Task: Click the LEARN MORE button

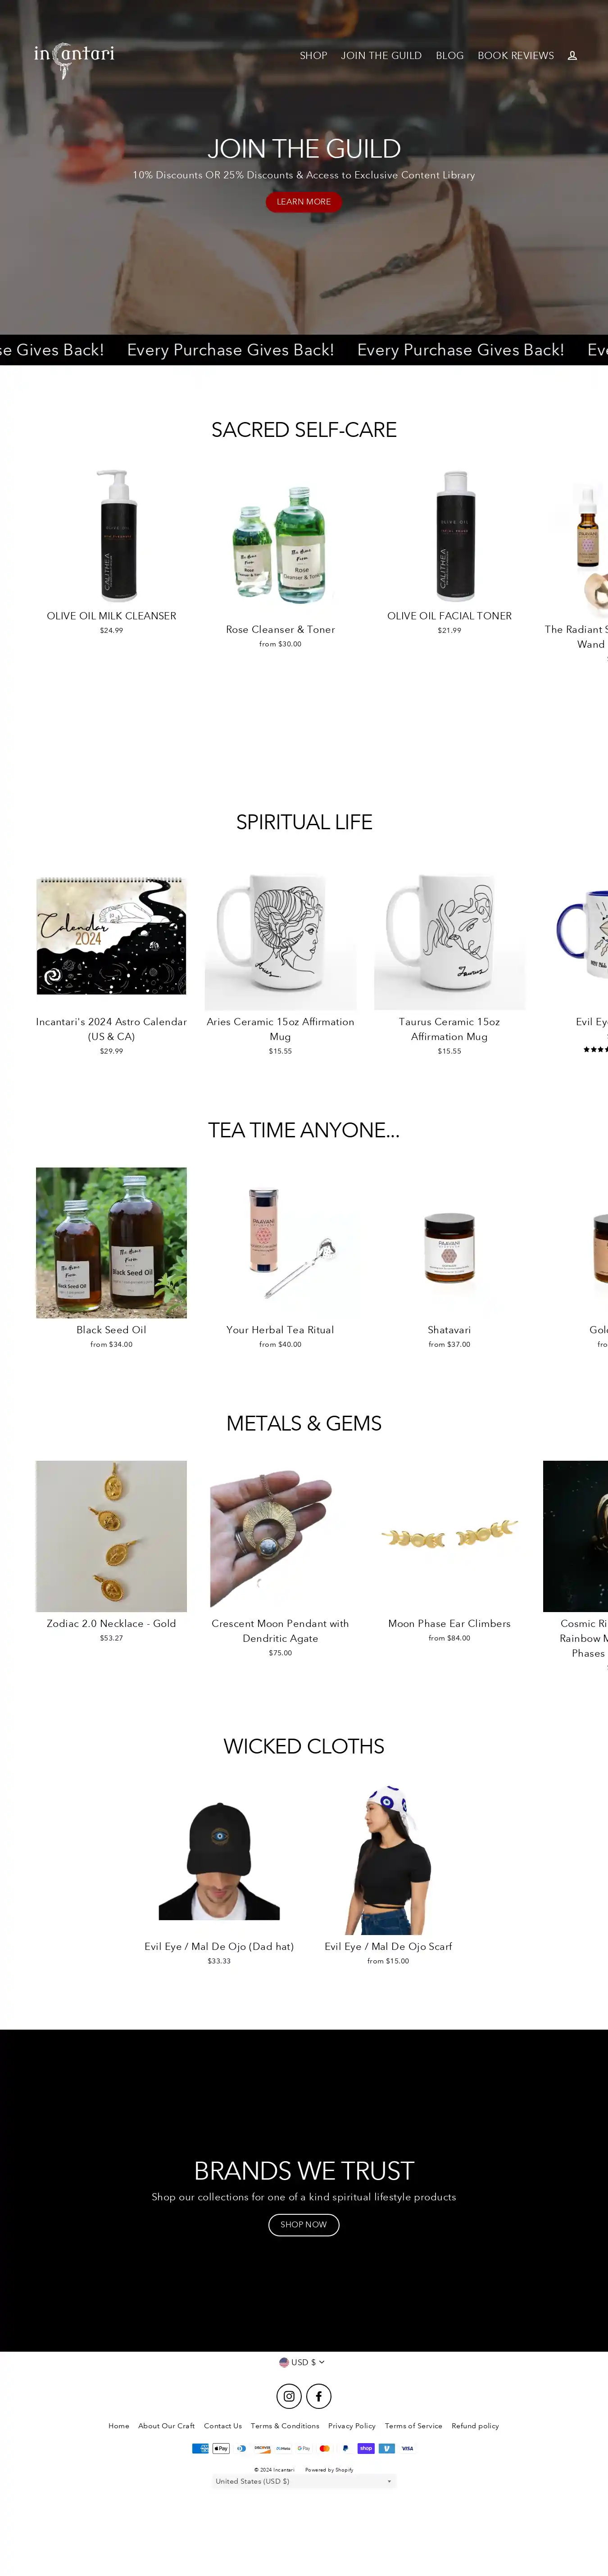Action: (304, 202)
